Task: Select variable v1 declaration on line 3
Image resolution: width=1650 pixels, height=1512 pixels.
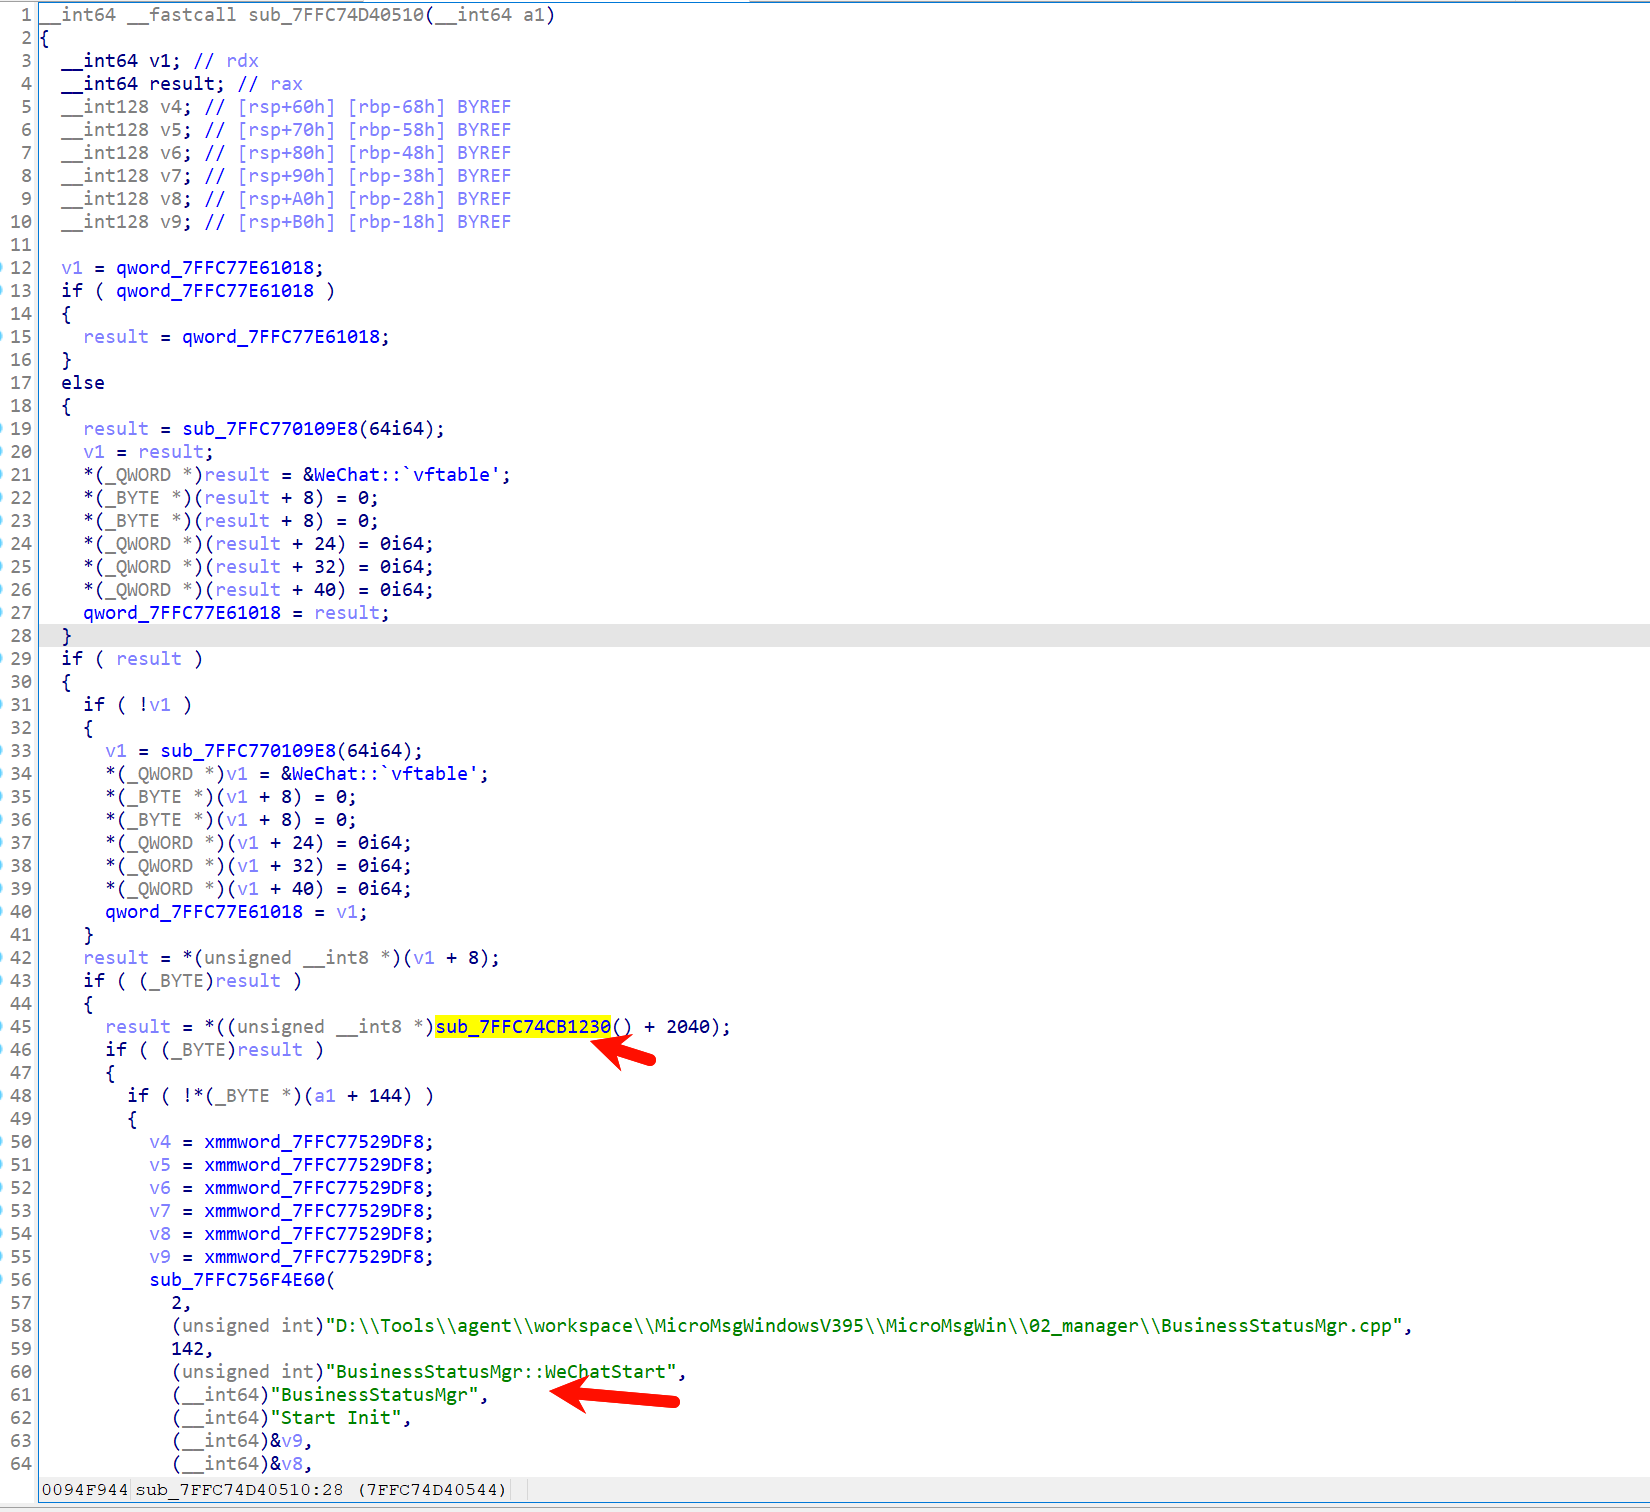Action: pos(160,61)
